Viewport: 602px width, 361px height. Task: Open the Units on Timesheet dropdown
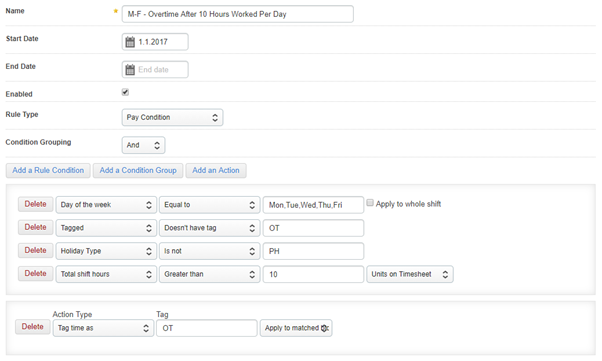410,274
